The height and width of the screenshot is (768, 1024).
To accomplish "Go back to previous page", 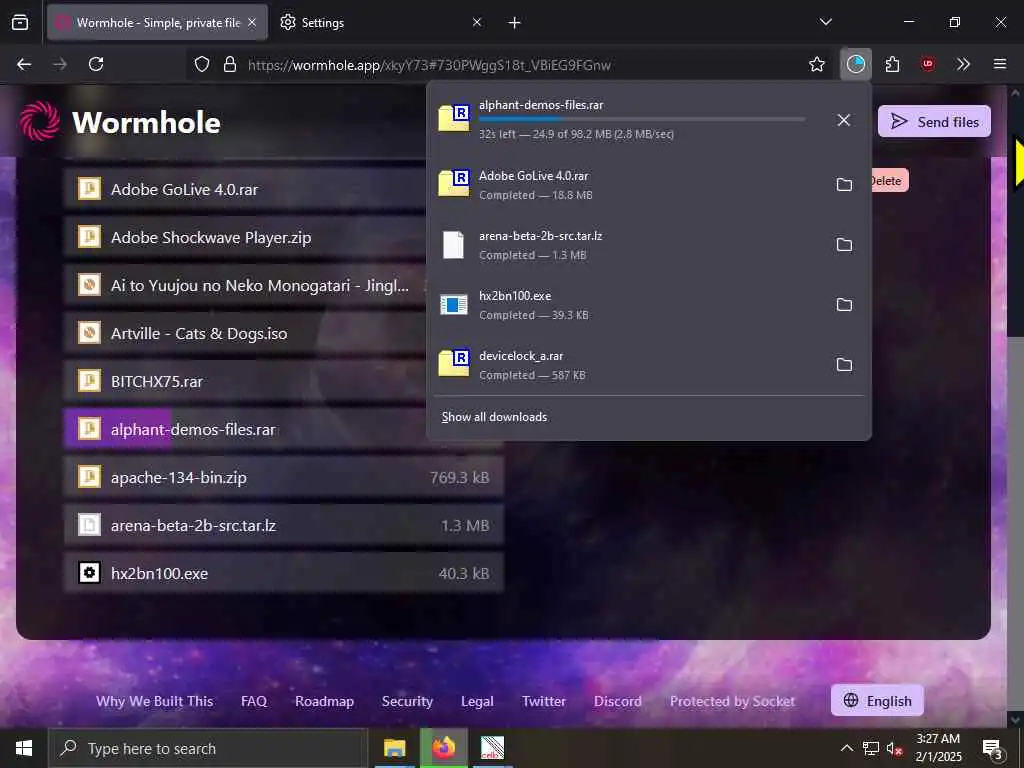I will [24, 64].
